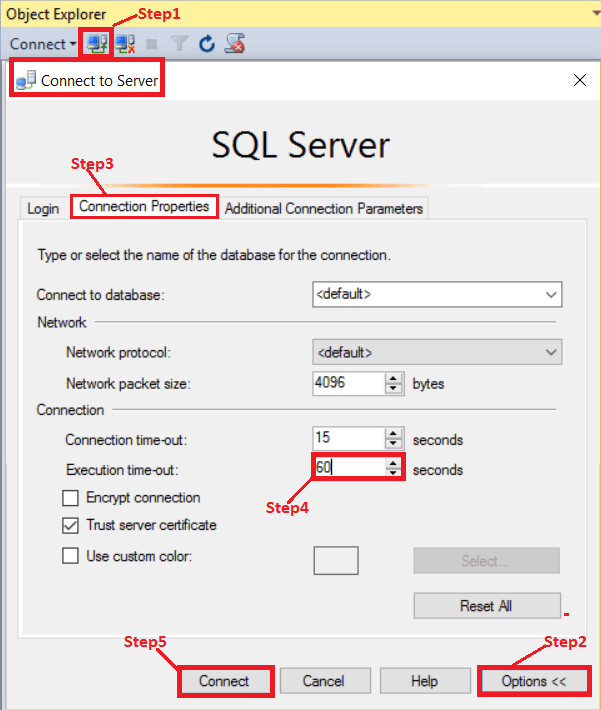601x710 pixels.
Task: Click the Stop icon in the toolbar
Action: 152,44
